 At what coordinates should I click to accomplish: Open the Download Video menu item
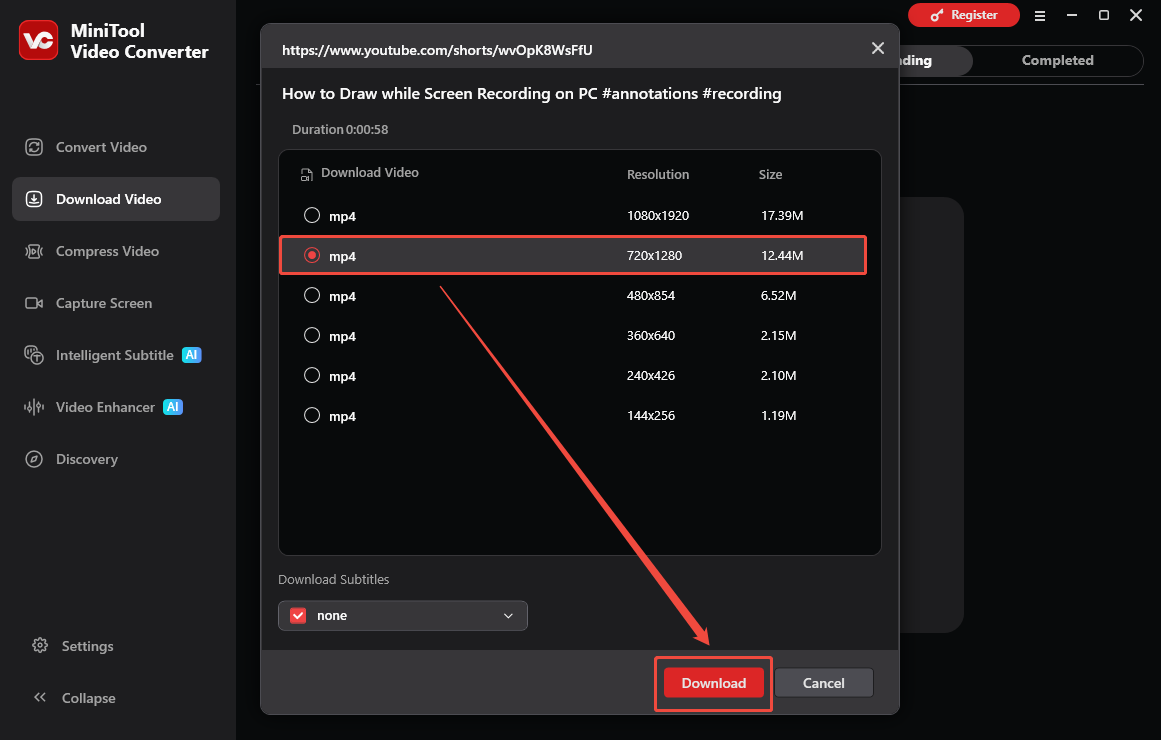click(116, 199)
